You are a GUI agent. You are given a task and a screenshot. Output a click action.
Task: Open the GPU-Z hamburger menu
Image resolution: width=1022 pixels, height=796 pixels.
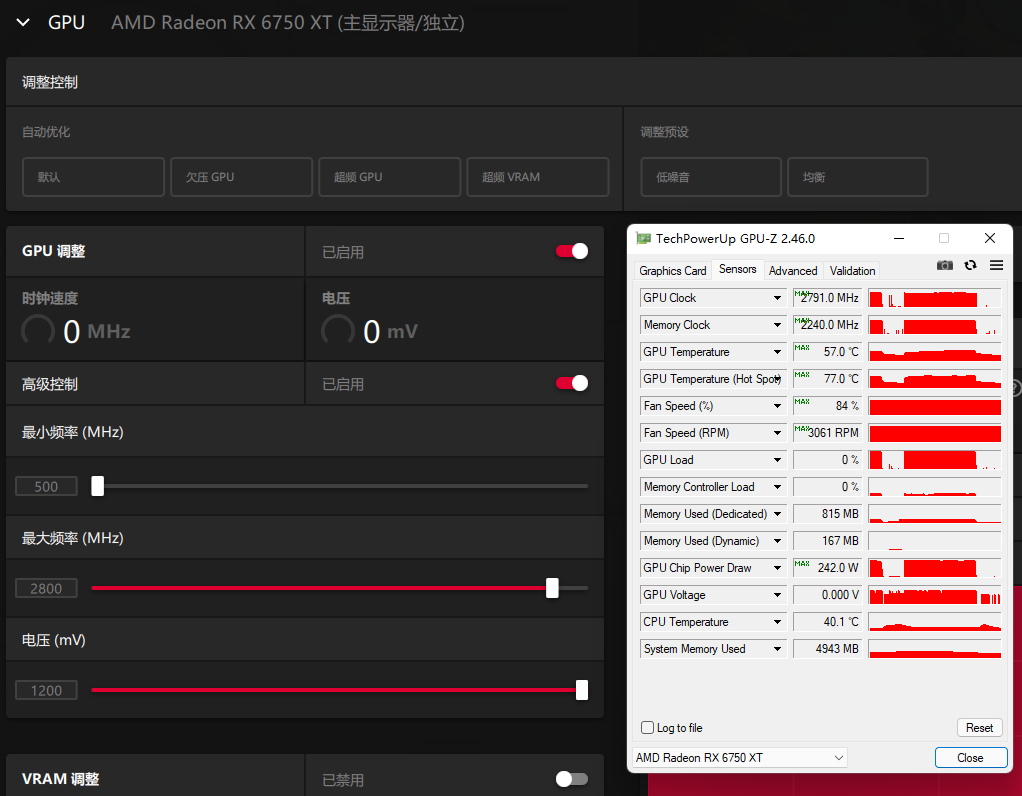click(x=996, y=265)
